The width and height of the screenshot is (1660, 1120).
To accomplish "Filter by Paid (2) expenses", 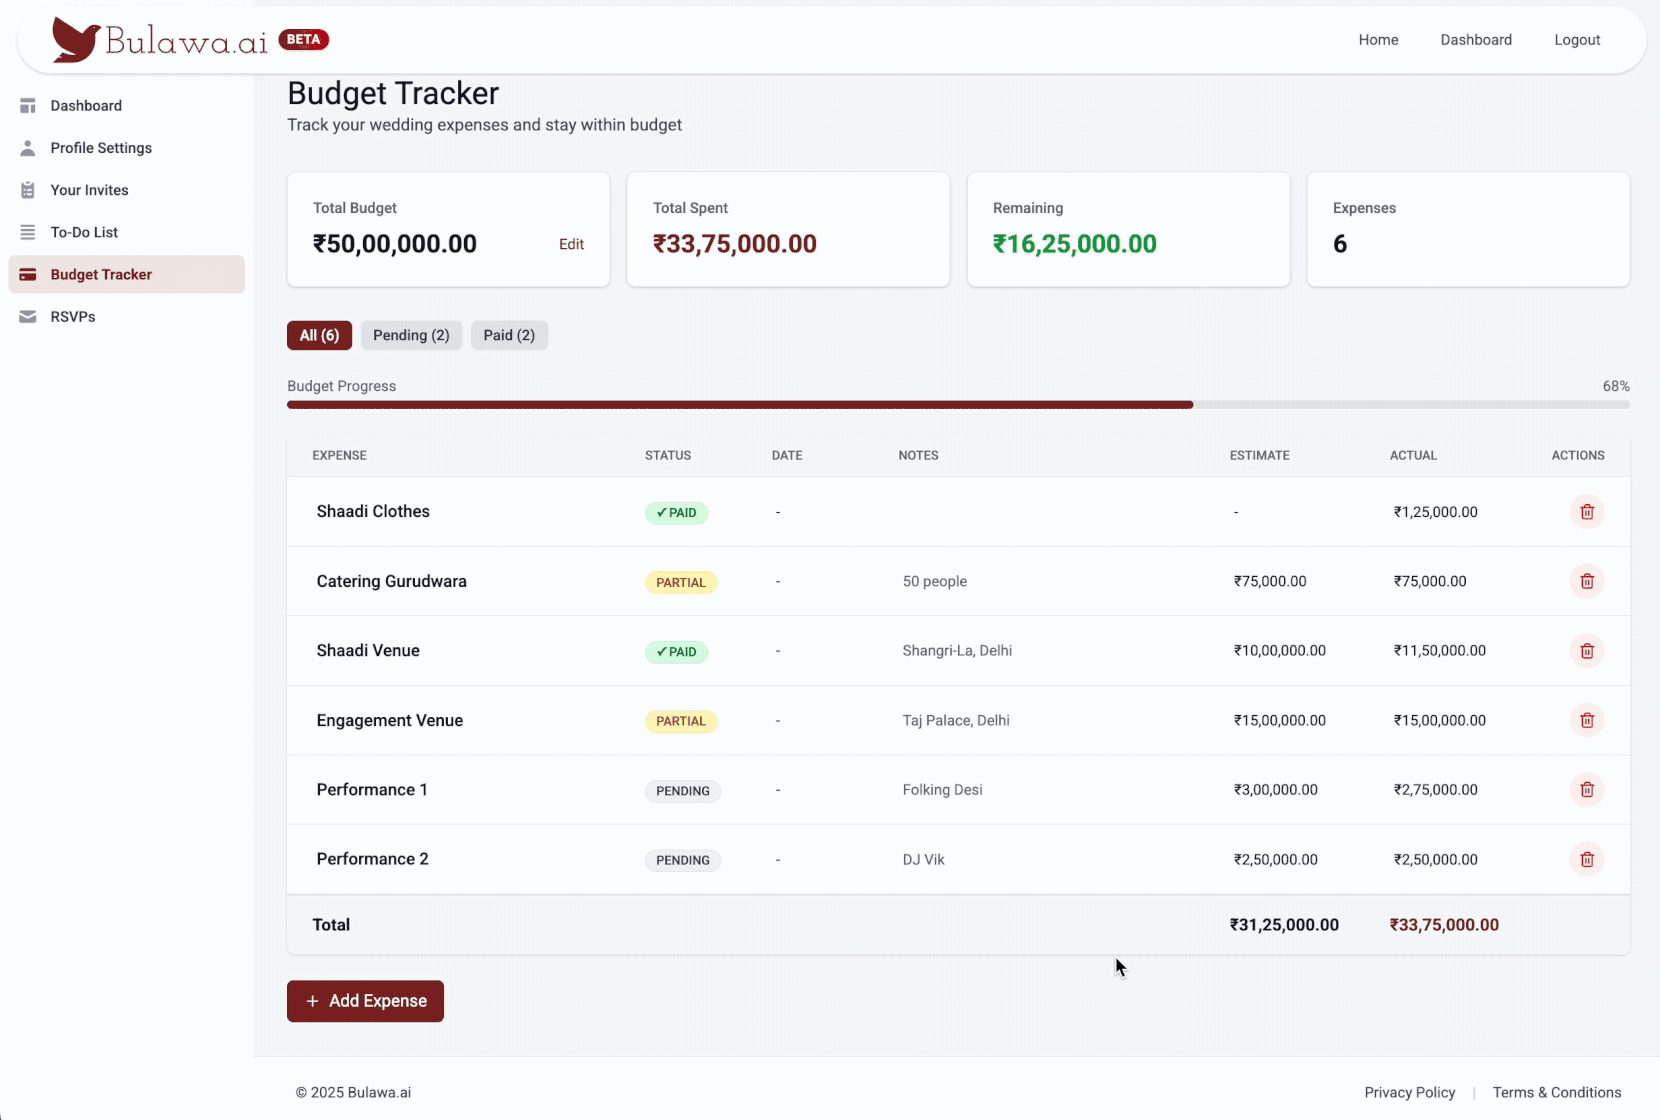I will pyautogui.click(x=509, y=335).
